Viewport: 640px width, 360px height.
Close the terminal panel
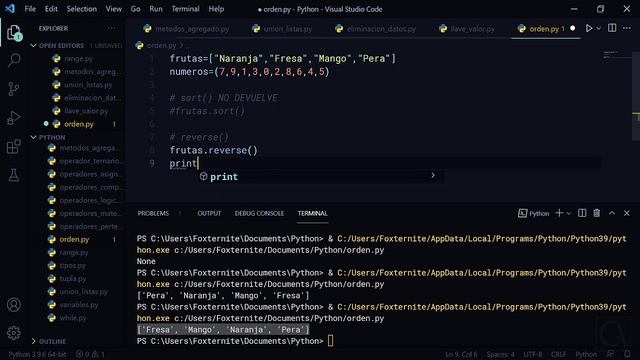pyautogui.click(x=627, y=213)
